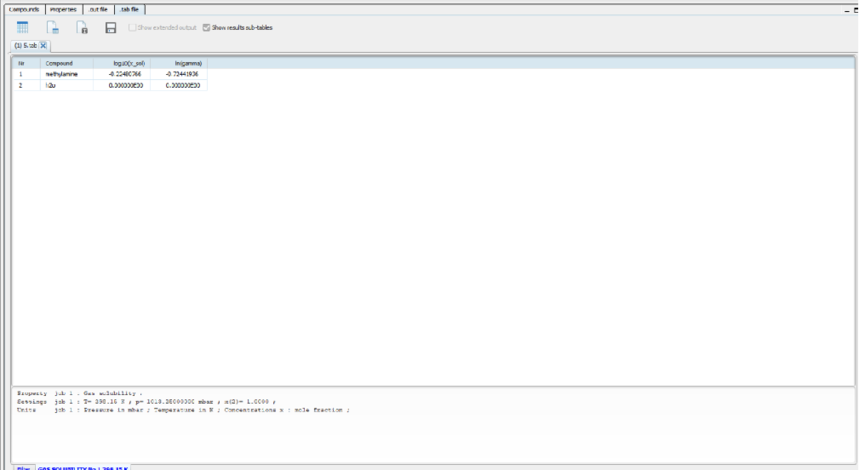
Task: Click h2o ln(gamma) value 0.000000E00
Action: click(x=179, y=85)
